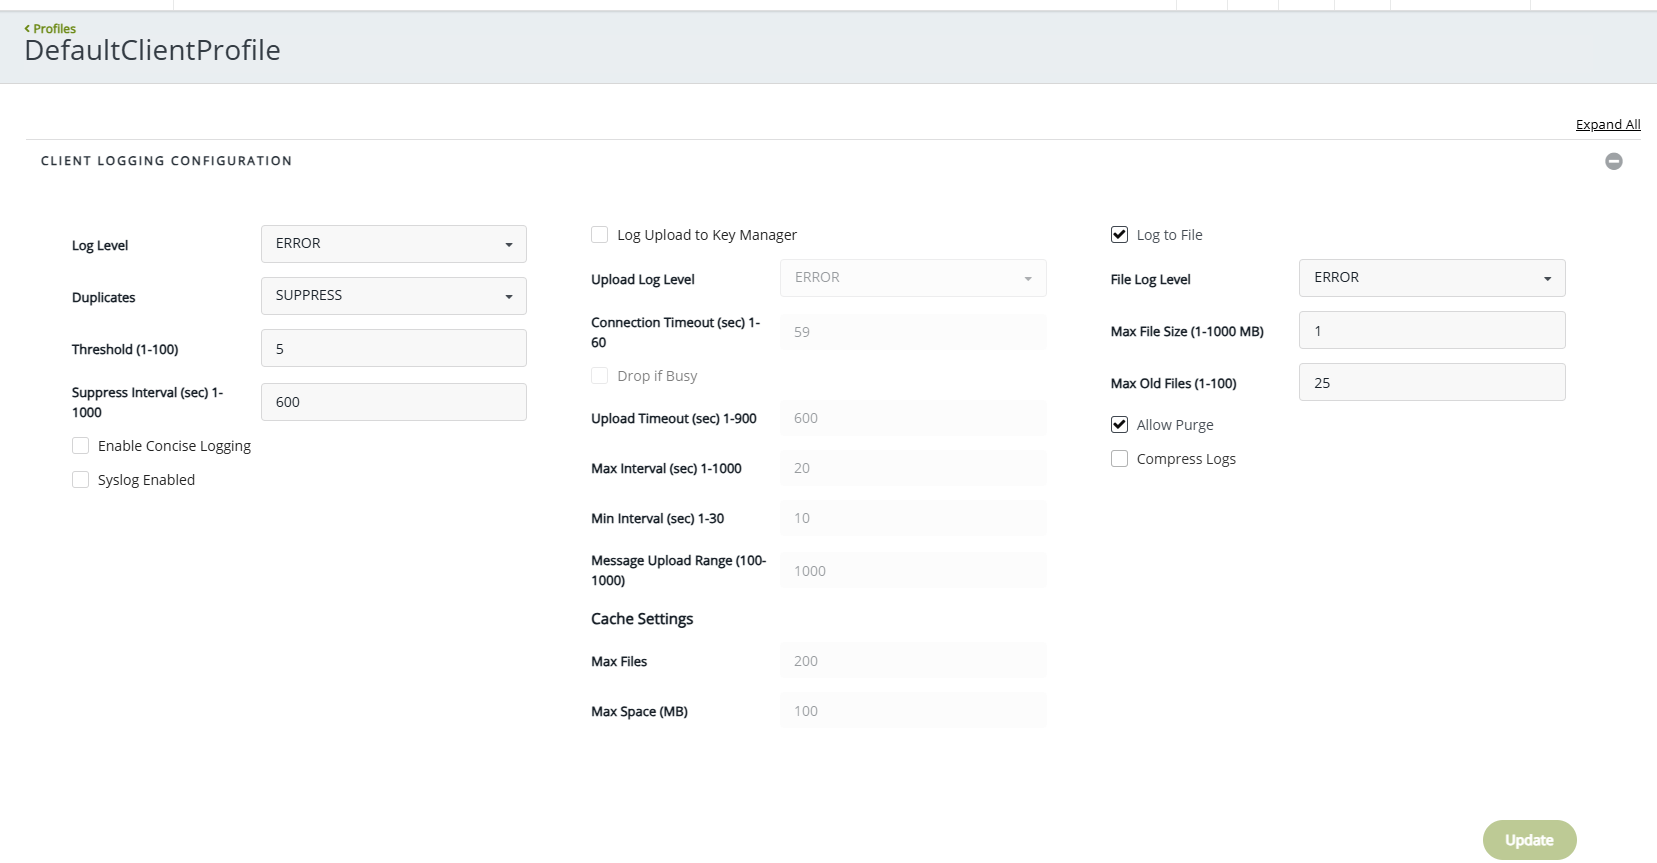Click the Message Upload Range field

[913, 571]
